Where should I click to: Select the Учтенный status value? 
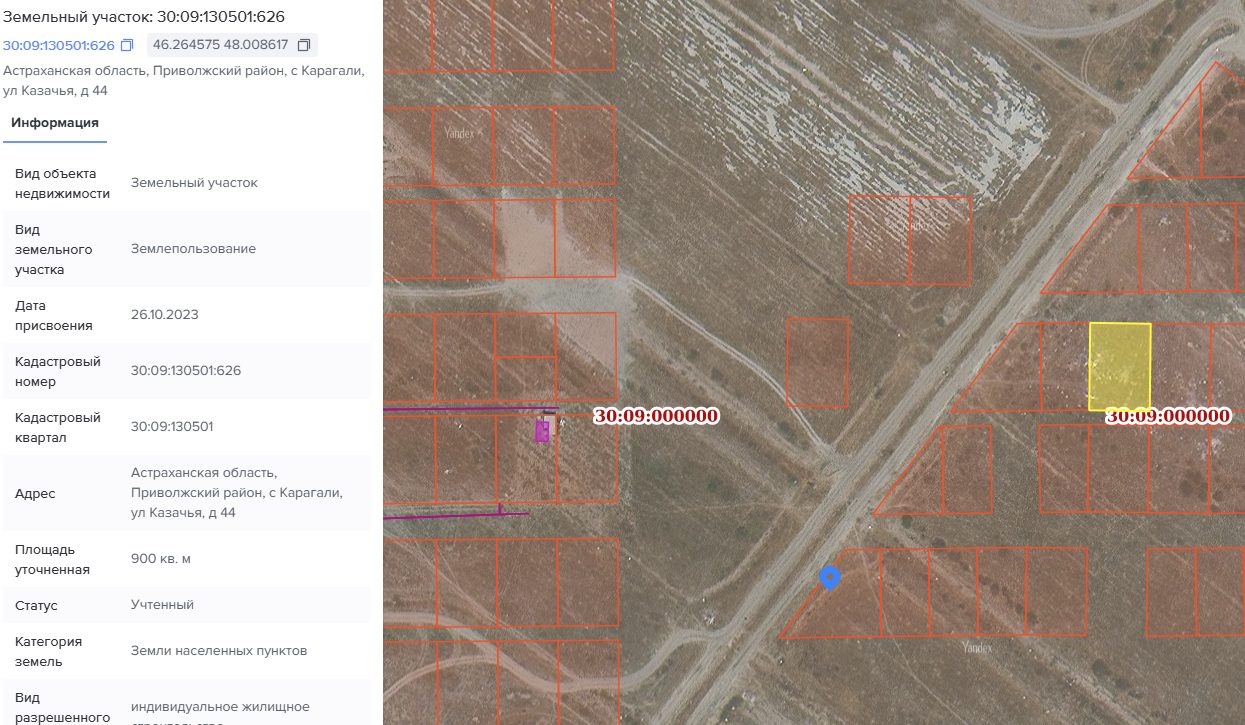coord(162,605)
